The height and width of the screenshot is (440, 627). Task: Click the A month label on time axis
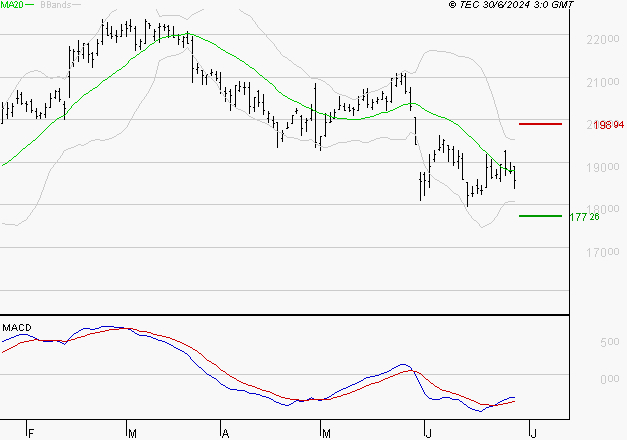click(225, 433)
